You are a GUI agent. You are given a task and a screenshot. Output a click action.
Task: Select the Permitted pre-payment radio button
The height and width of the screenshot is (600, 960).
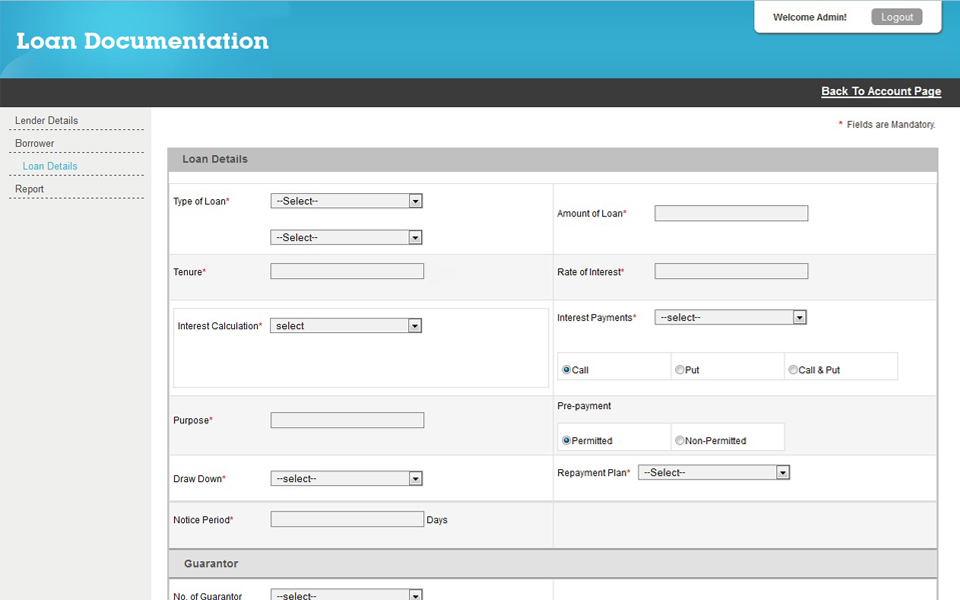pos(567,440)
